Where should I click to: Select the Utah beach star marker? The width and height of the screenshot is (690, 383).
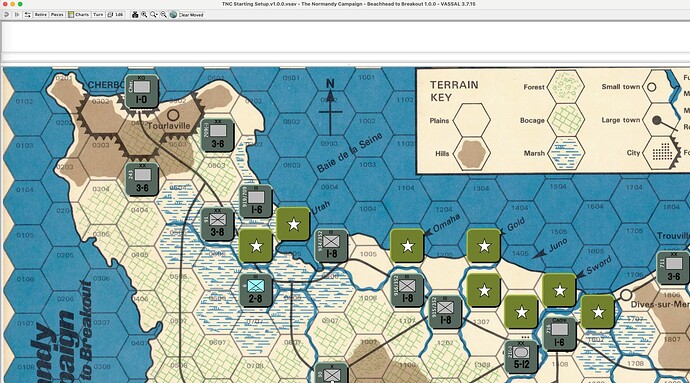click(294, 224)
